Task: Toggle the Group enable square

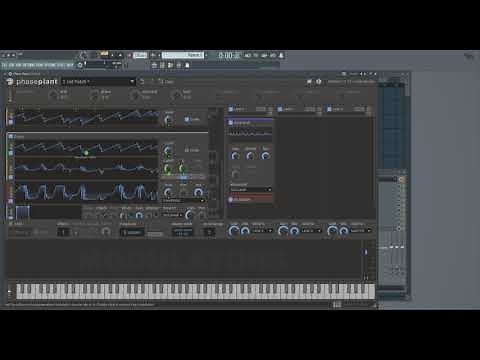Action: [x=11, y=136]
